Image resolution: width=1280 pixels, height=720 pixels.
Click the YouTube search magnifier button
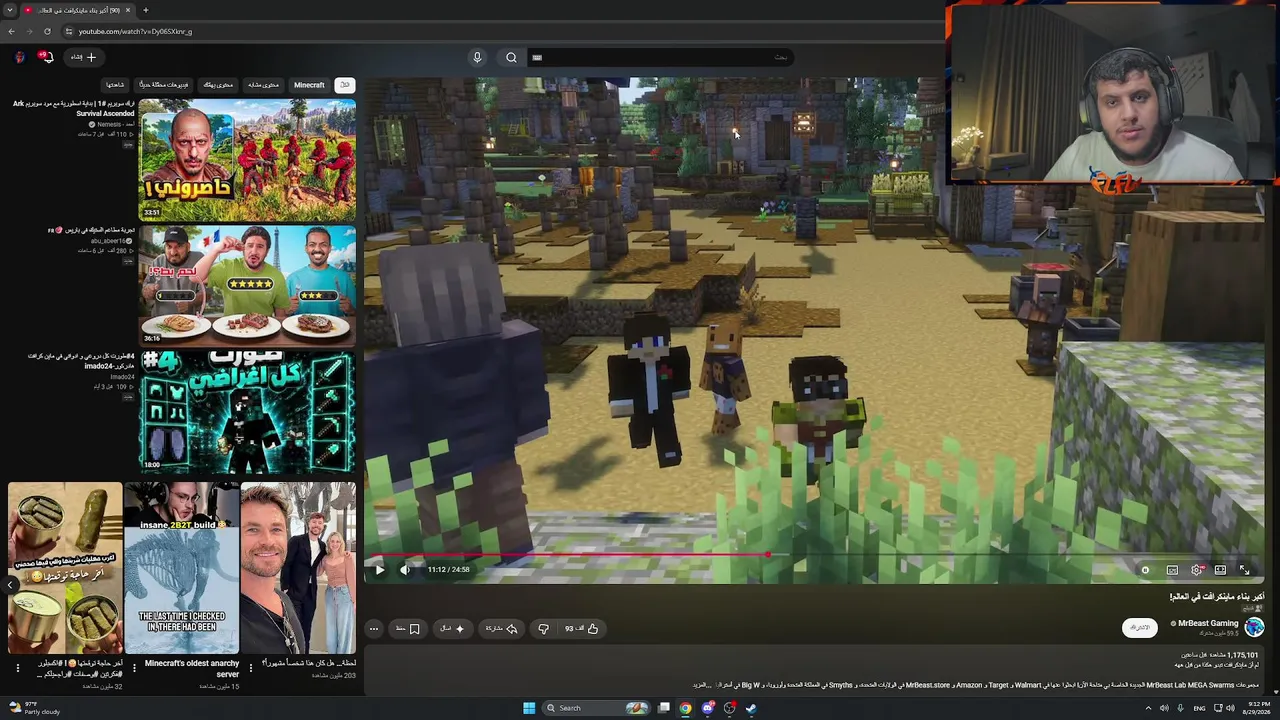(511, 57)
